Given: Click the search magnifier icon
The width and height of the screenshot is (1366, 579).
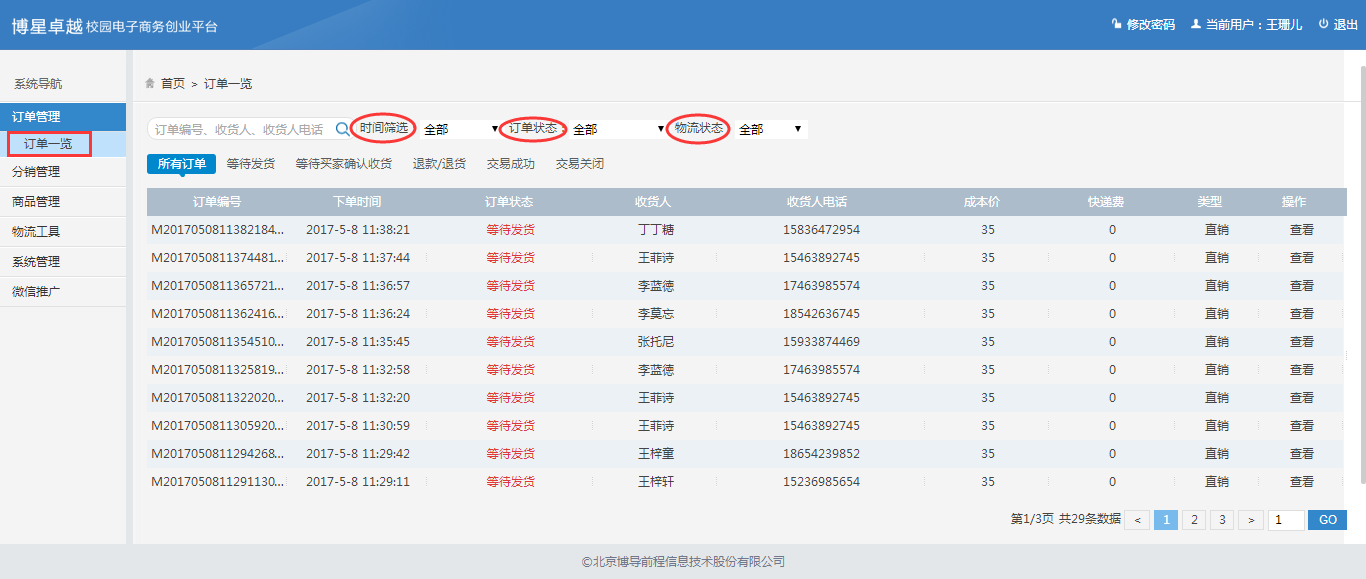Looking at the screenshot, I should tap(342, 129).
